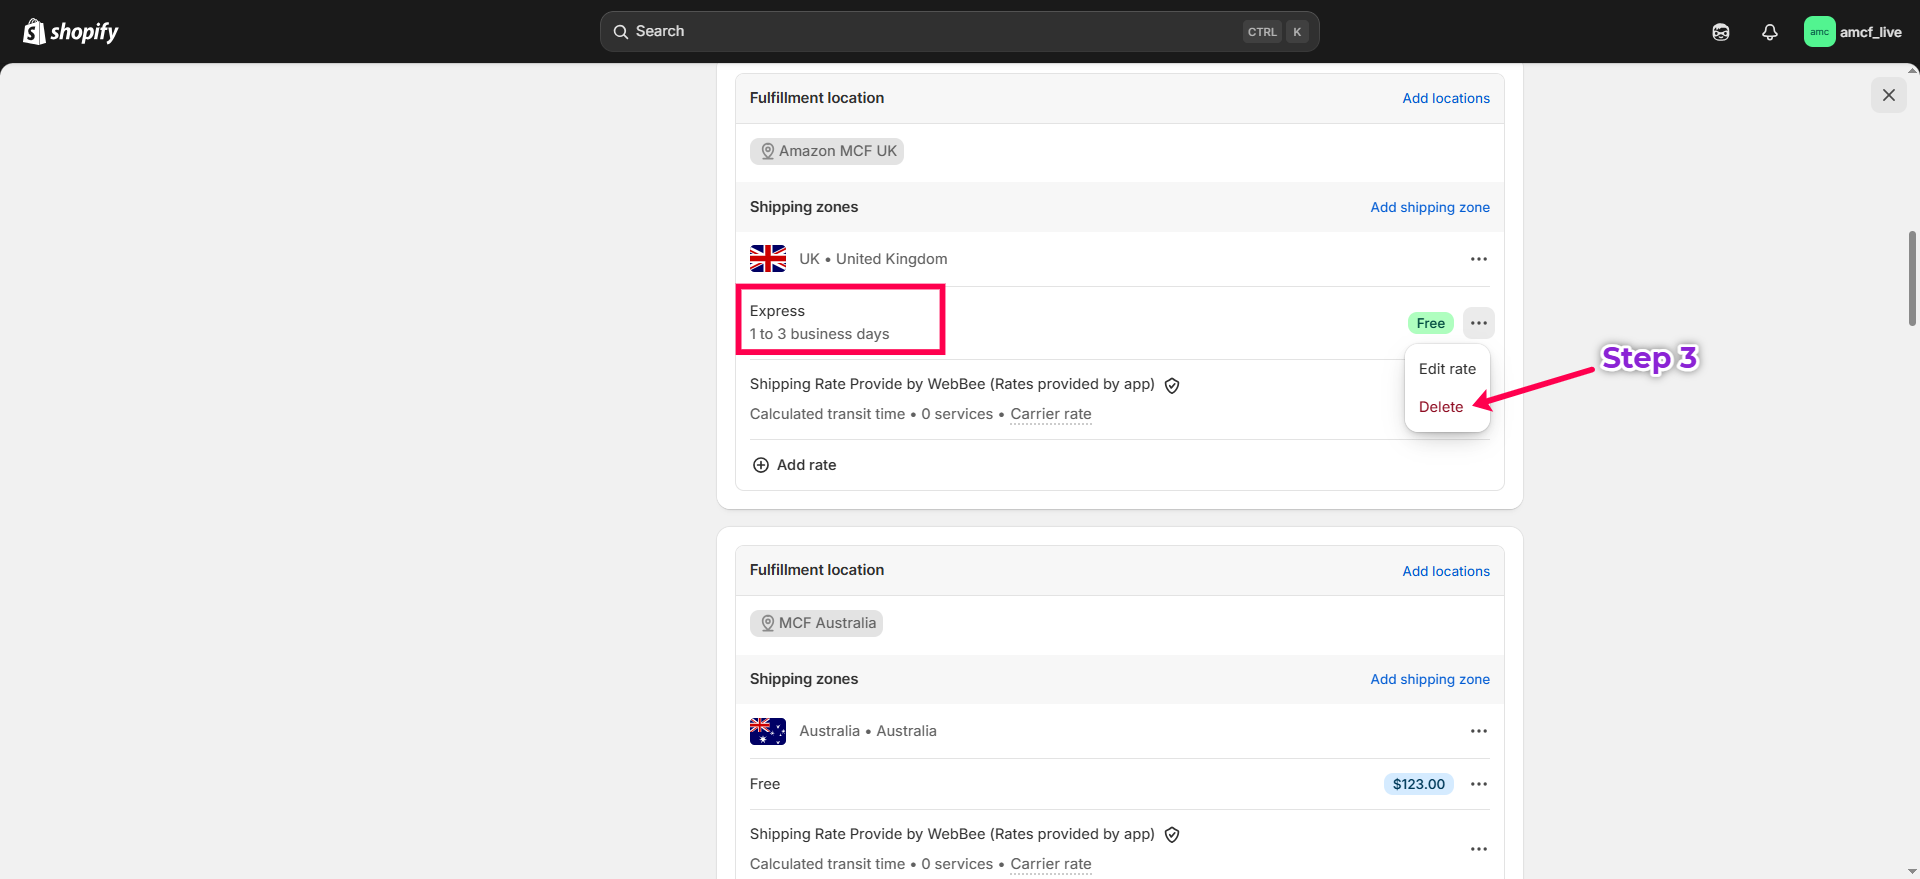The width and height of the screenshot is (1920, 879).
Task: Click Add locations for Amazon MCF UK
Action: [1445, 98]
